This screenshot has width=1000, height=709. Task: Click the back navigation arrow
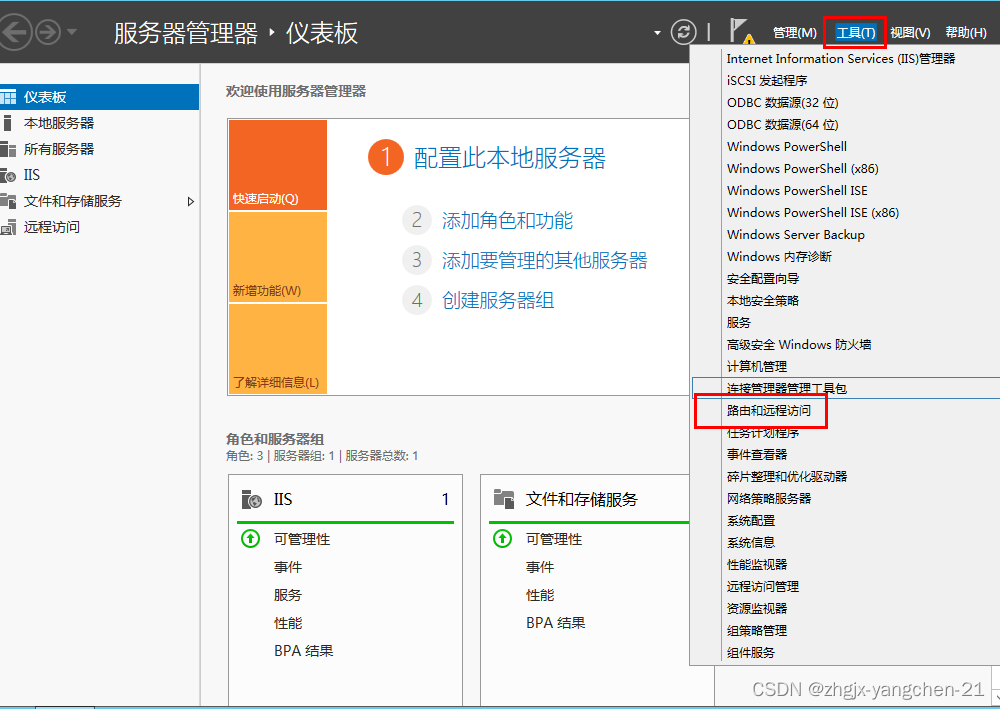coord(14,32)
